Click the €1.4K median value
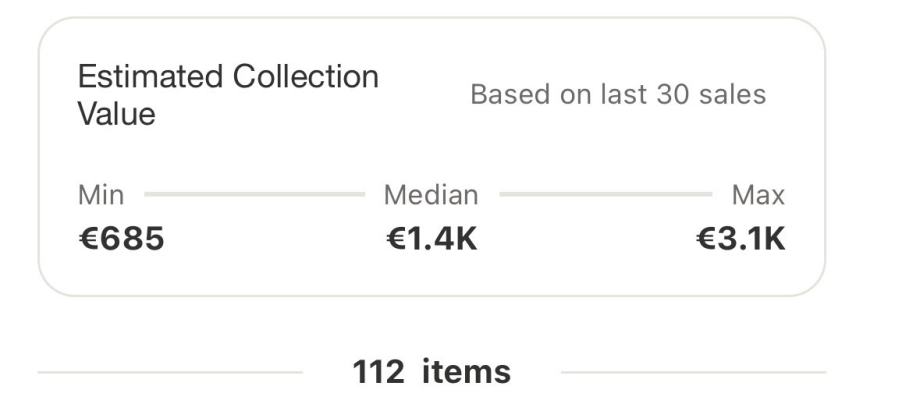Image resolution: width=920 pixels, height=411 pixels. (x=431, y=239)
